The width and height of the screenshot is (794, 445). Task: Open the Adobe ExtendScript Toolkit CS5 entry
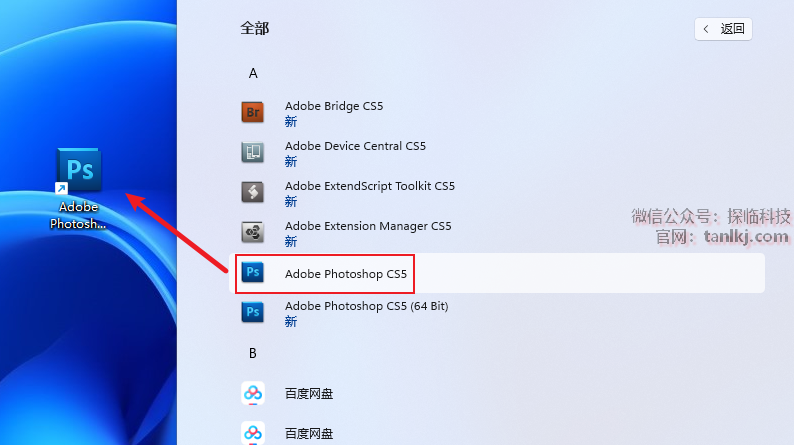tap(369, 186)
